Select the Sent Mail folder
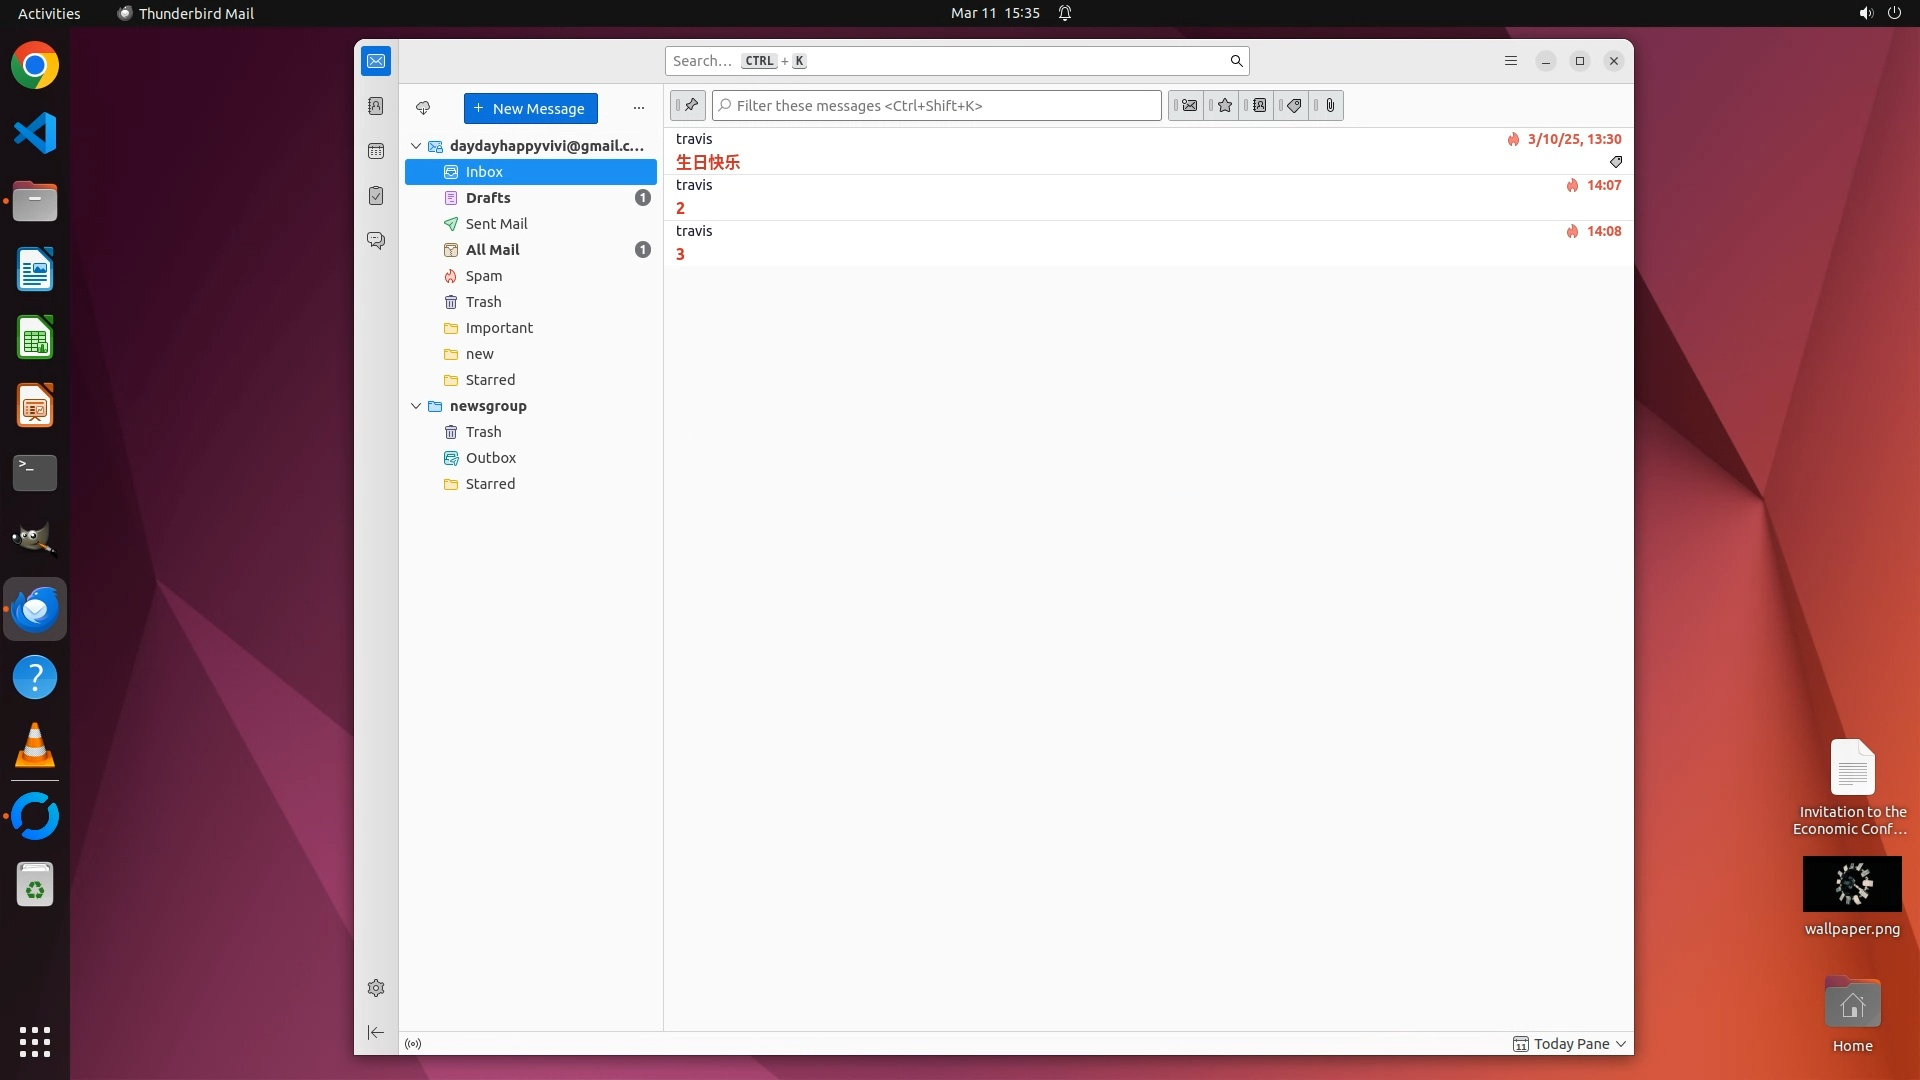This screenshot has height=1080, width=1920. point(496,224)
